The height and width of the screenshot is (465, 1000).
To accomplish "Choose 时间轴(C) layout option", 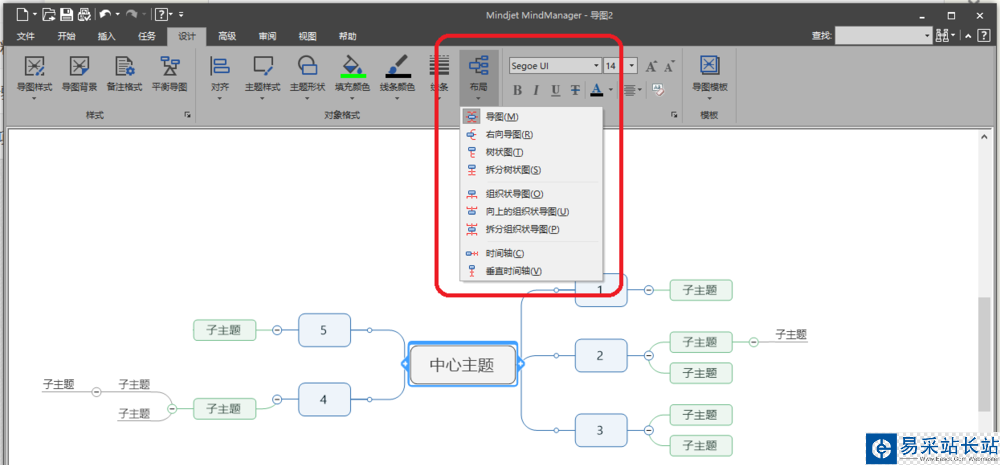I will (531, 253).
